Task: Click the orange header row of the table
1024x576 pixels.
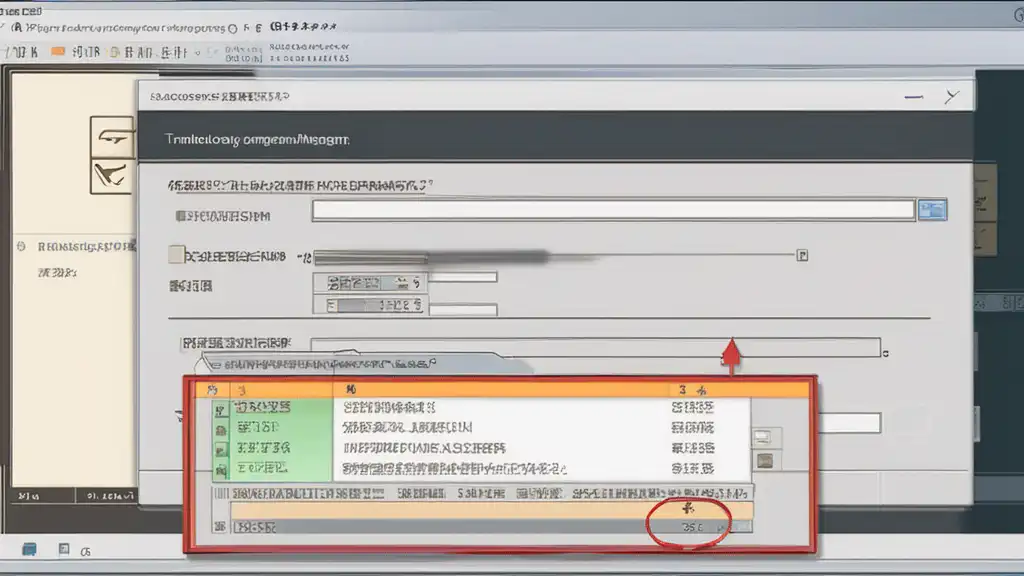Action: pos(502,390)
